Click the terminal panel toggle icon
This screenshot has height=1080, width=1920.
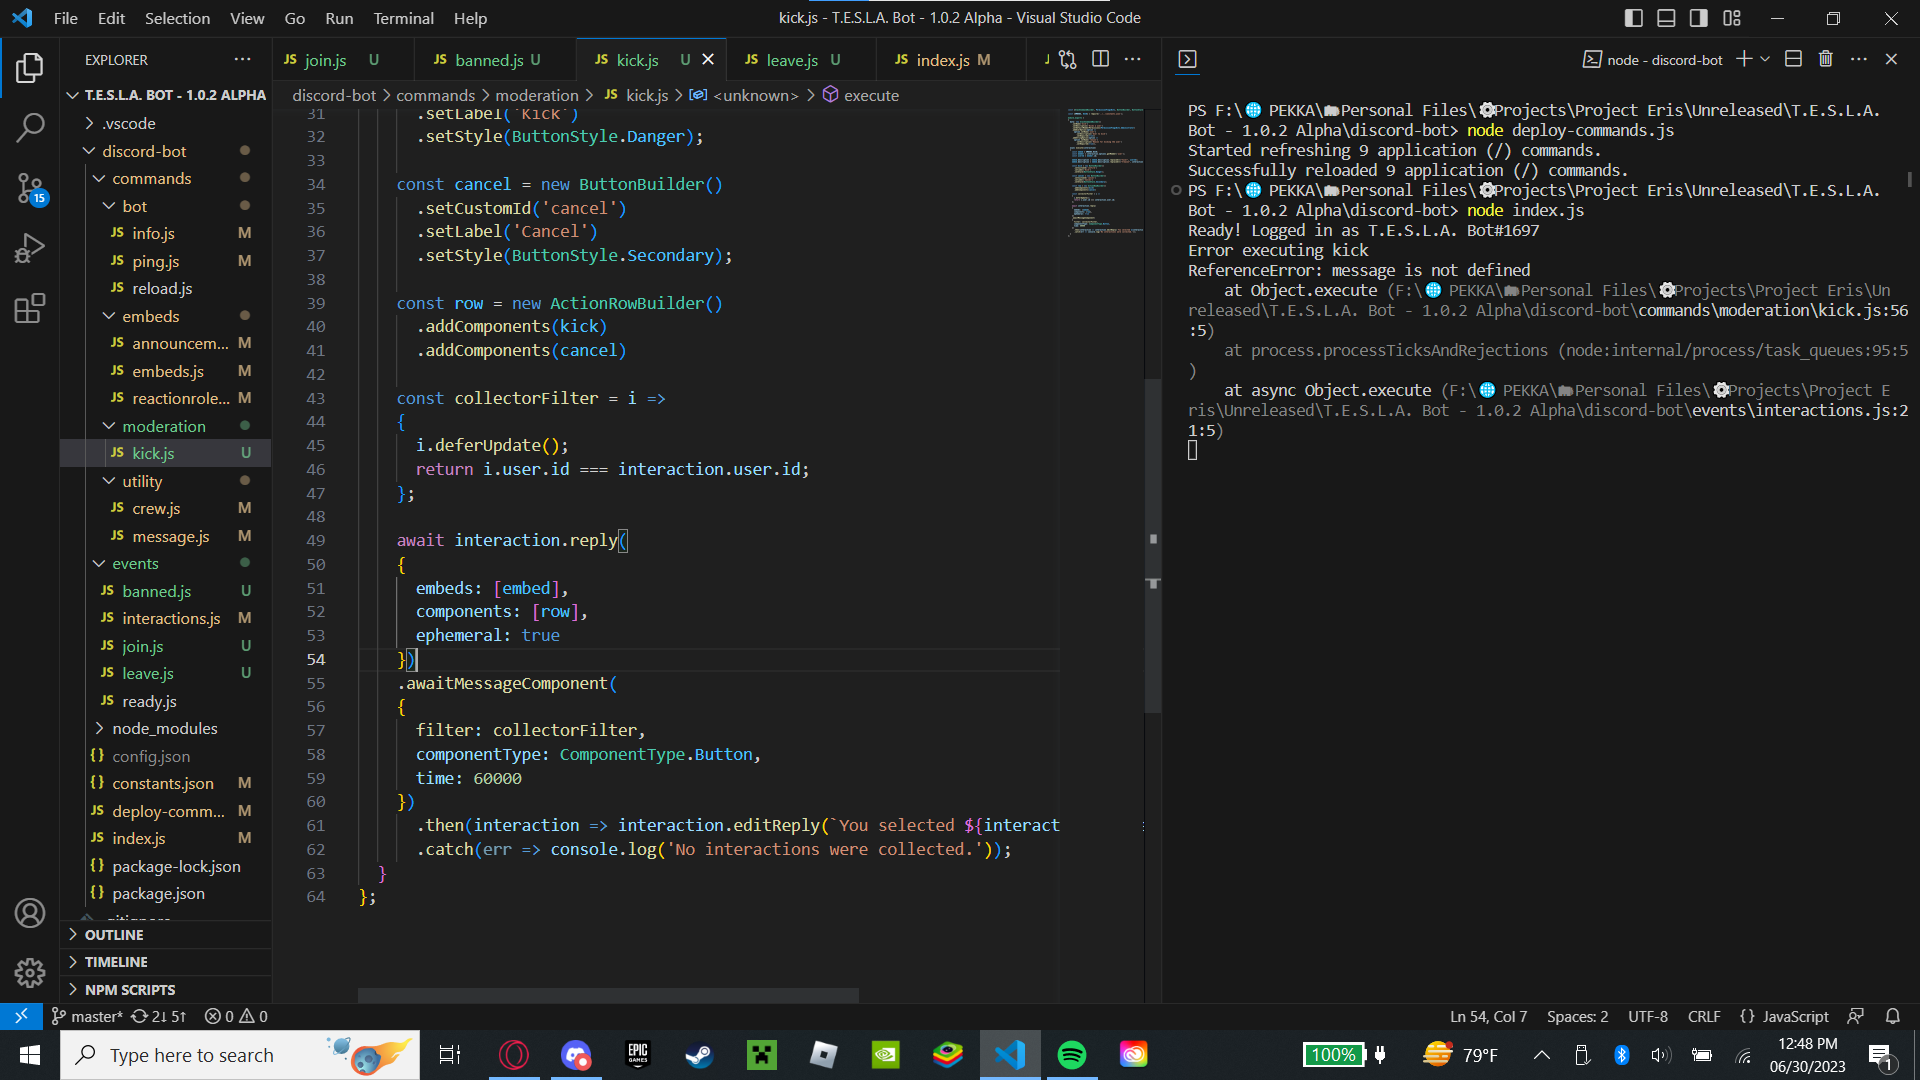[1187, 60]
